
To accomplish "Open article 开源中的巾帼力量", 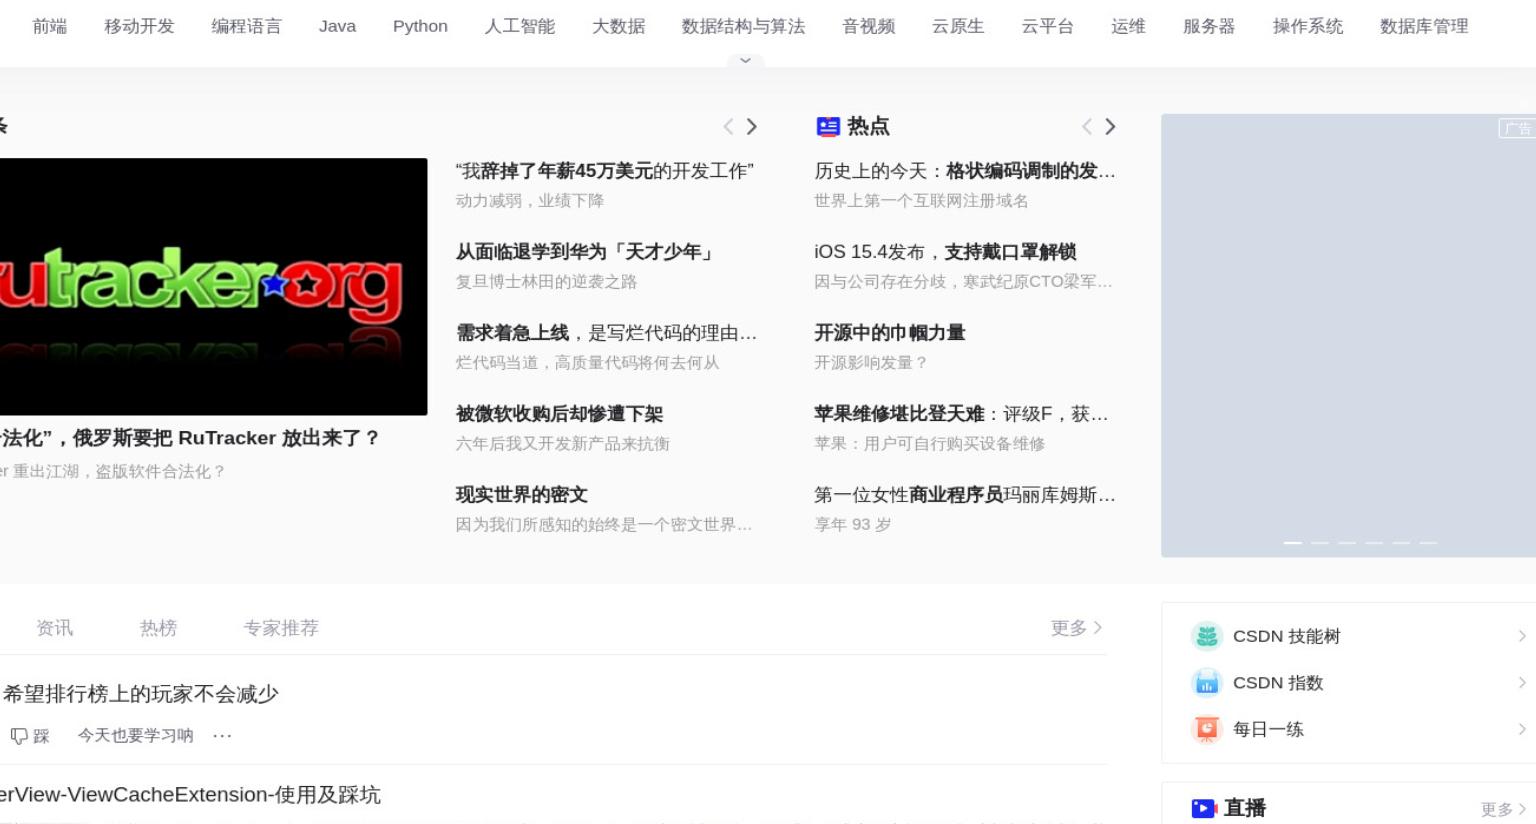I will click(890, 333).
